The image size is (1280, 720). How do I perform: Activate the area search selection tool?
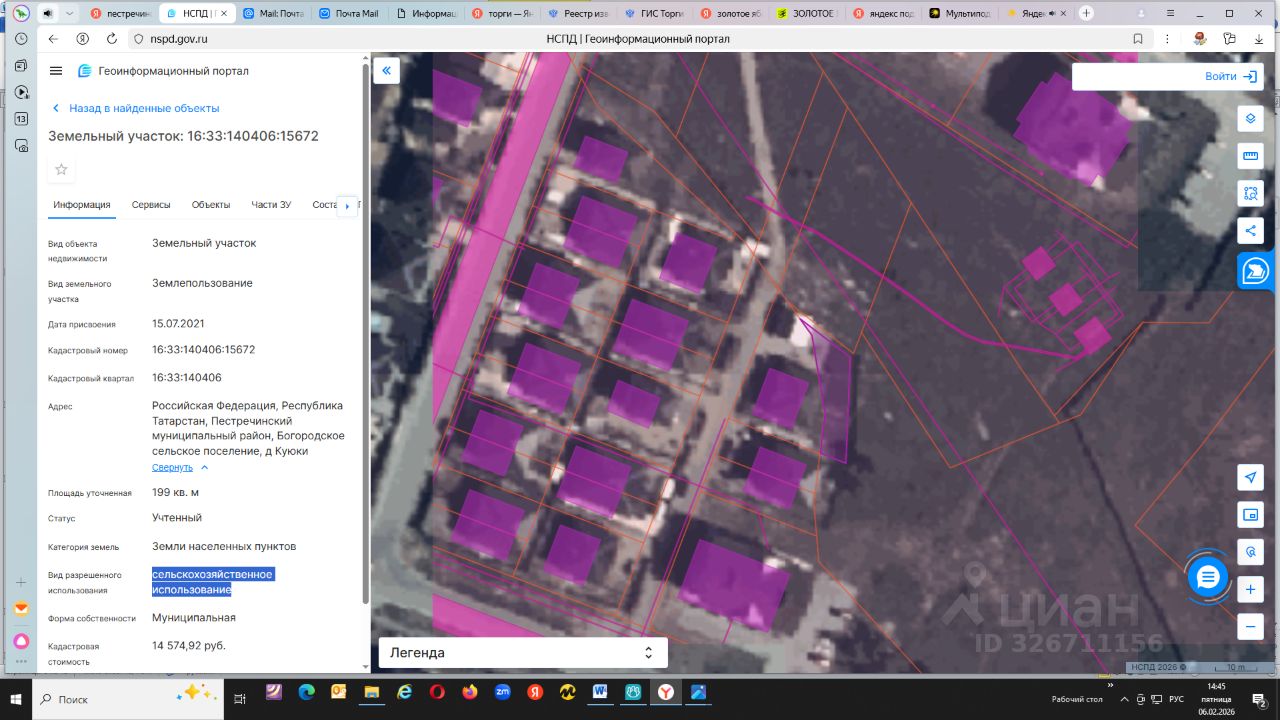[1250, 193]
